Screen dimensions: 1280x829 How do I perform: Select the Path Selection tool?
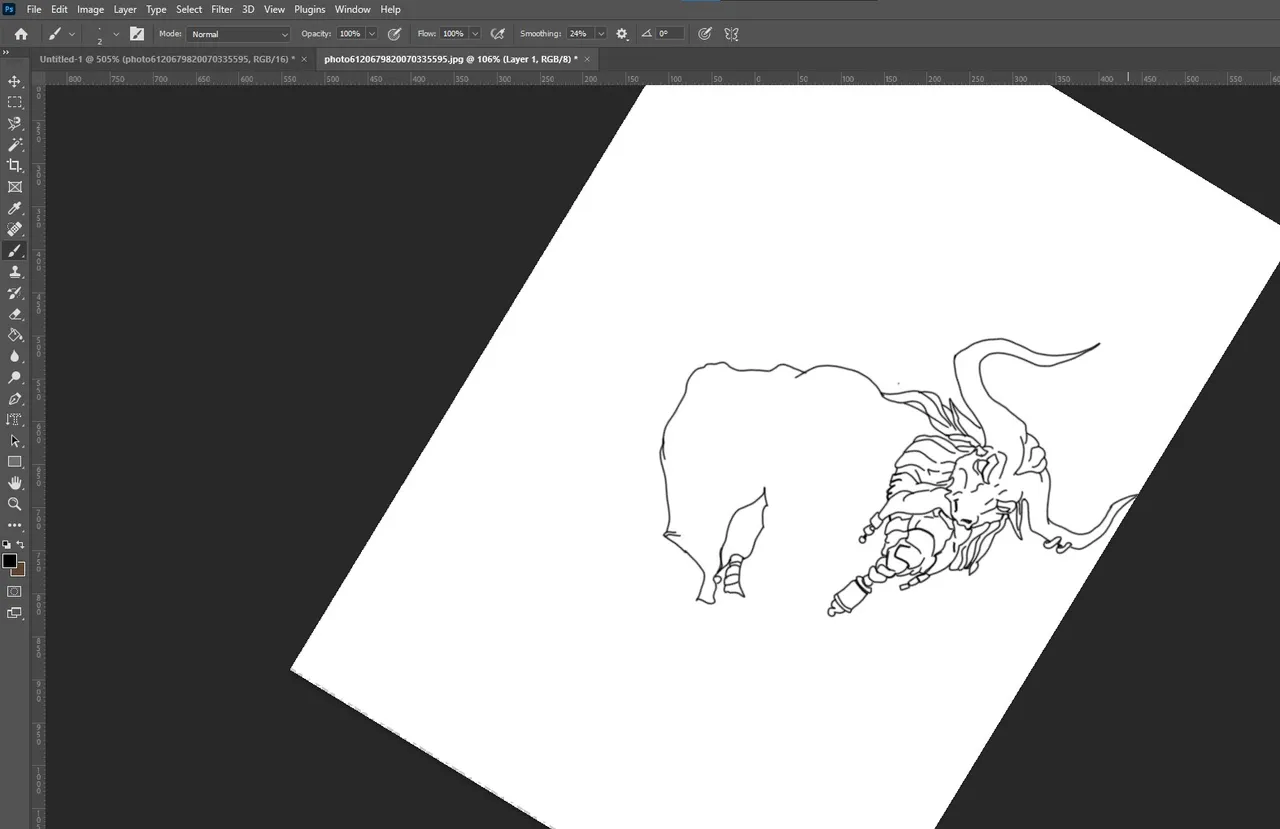pyautogui.click(x=14, y=441)
